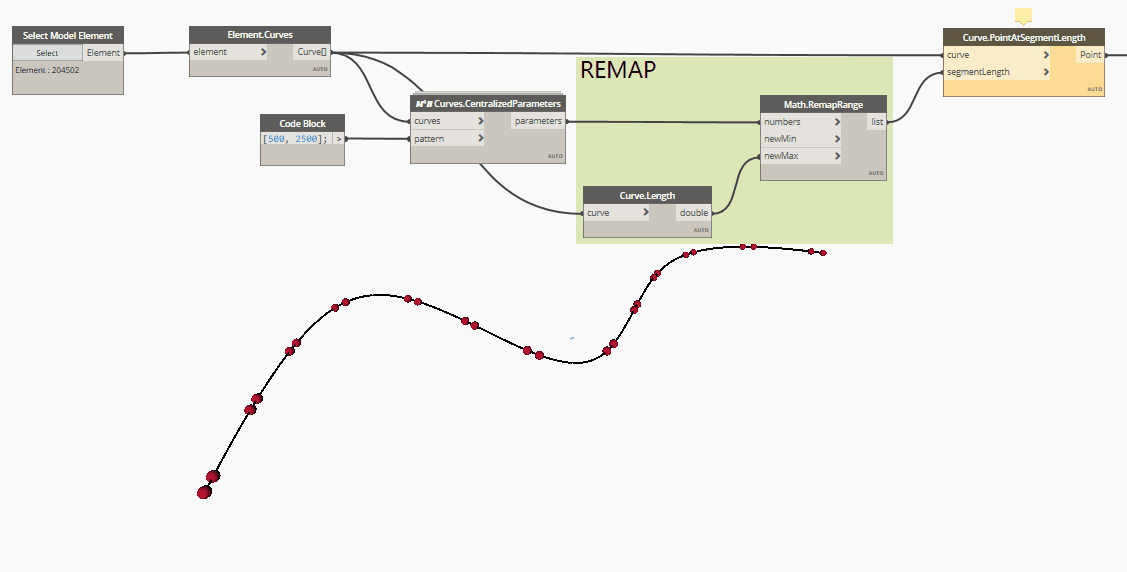
Task: Click the Code Block output port arrow
Action: coord(338,139)
